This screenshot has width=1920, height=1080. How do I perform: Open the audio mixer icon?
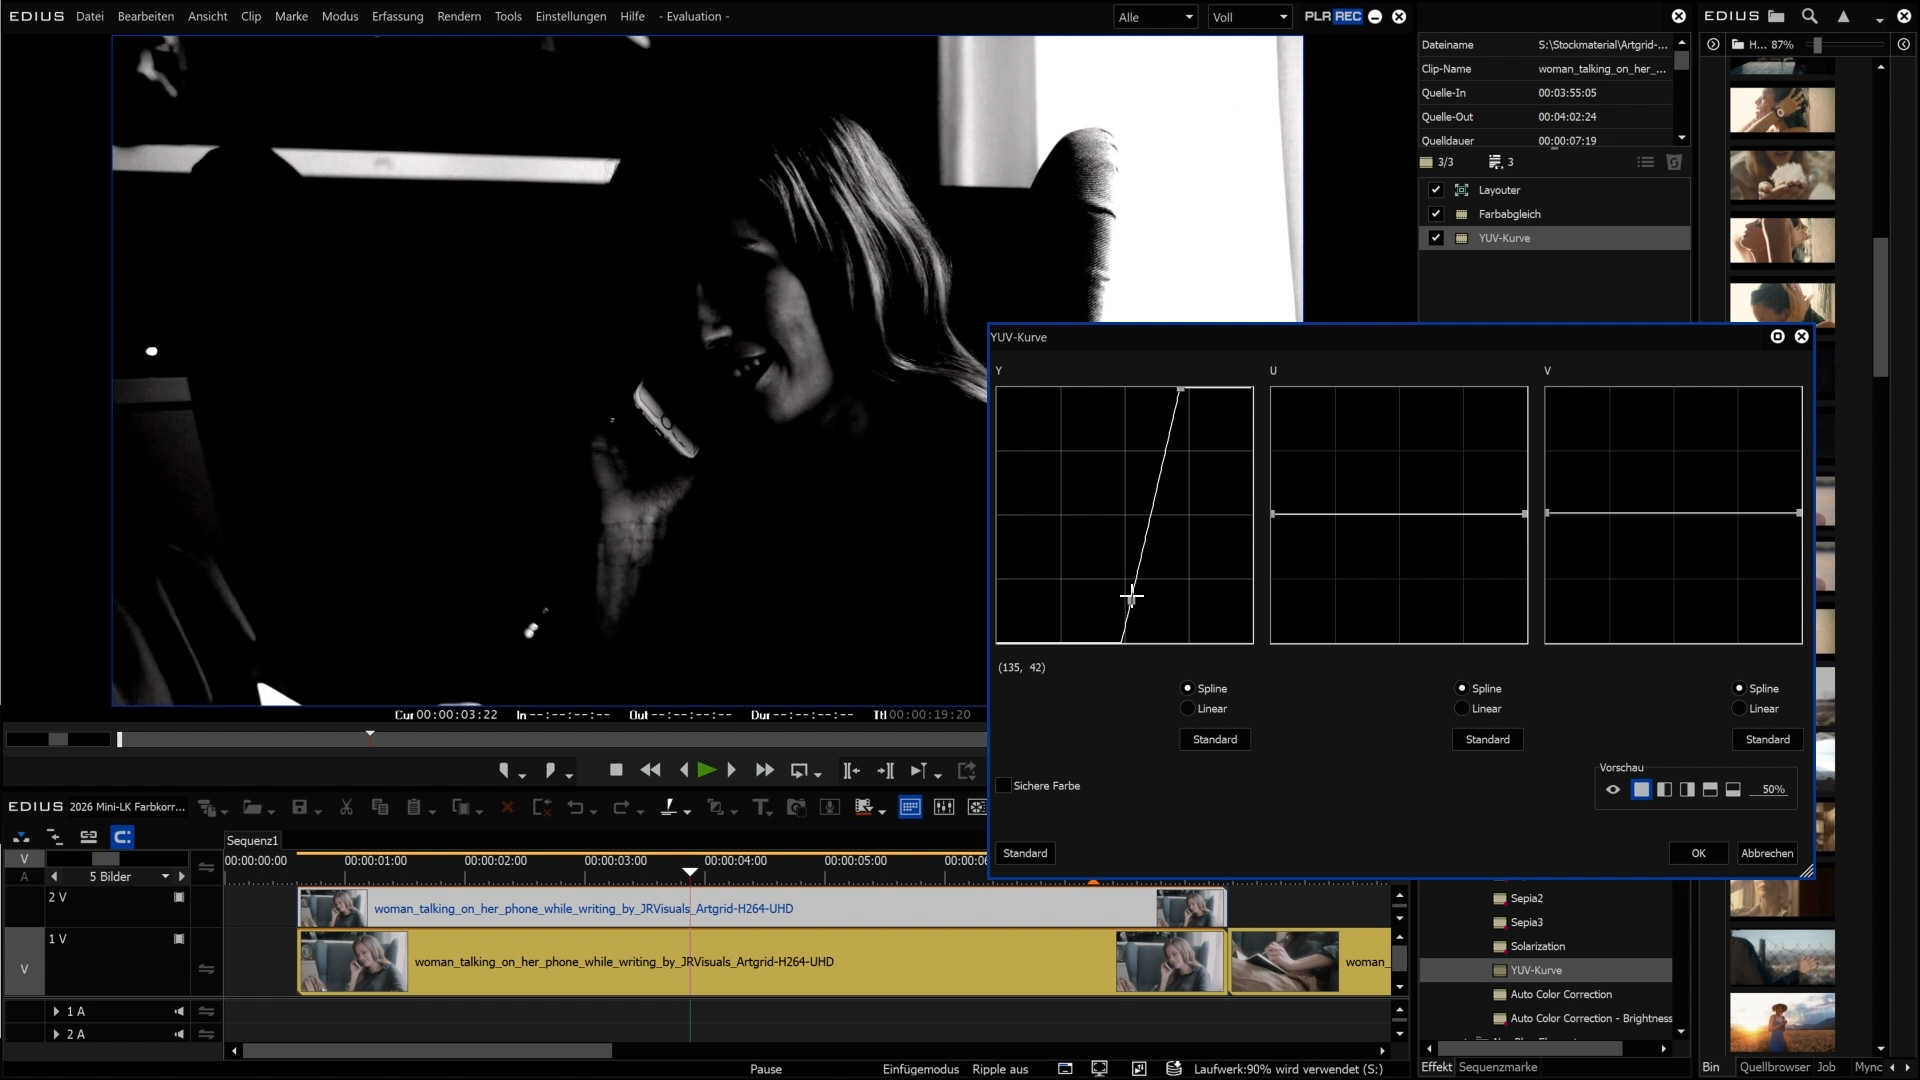point(943,807)
